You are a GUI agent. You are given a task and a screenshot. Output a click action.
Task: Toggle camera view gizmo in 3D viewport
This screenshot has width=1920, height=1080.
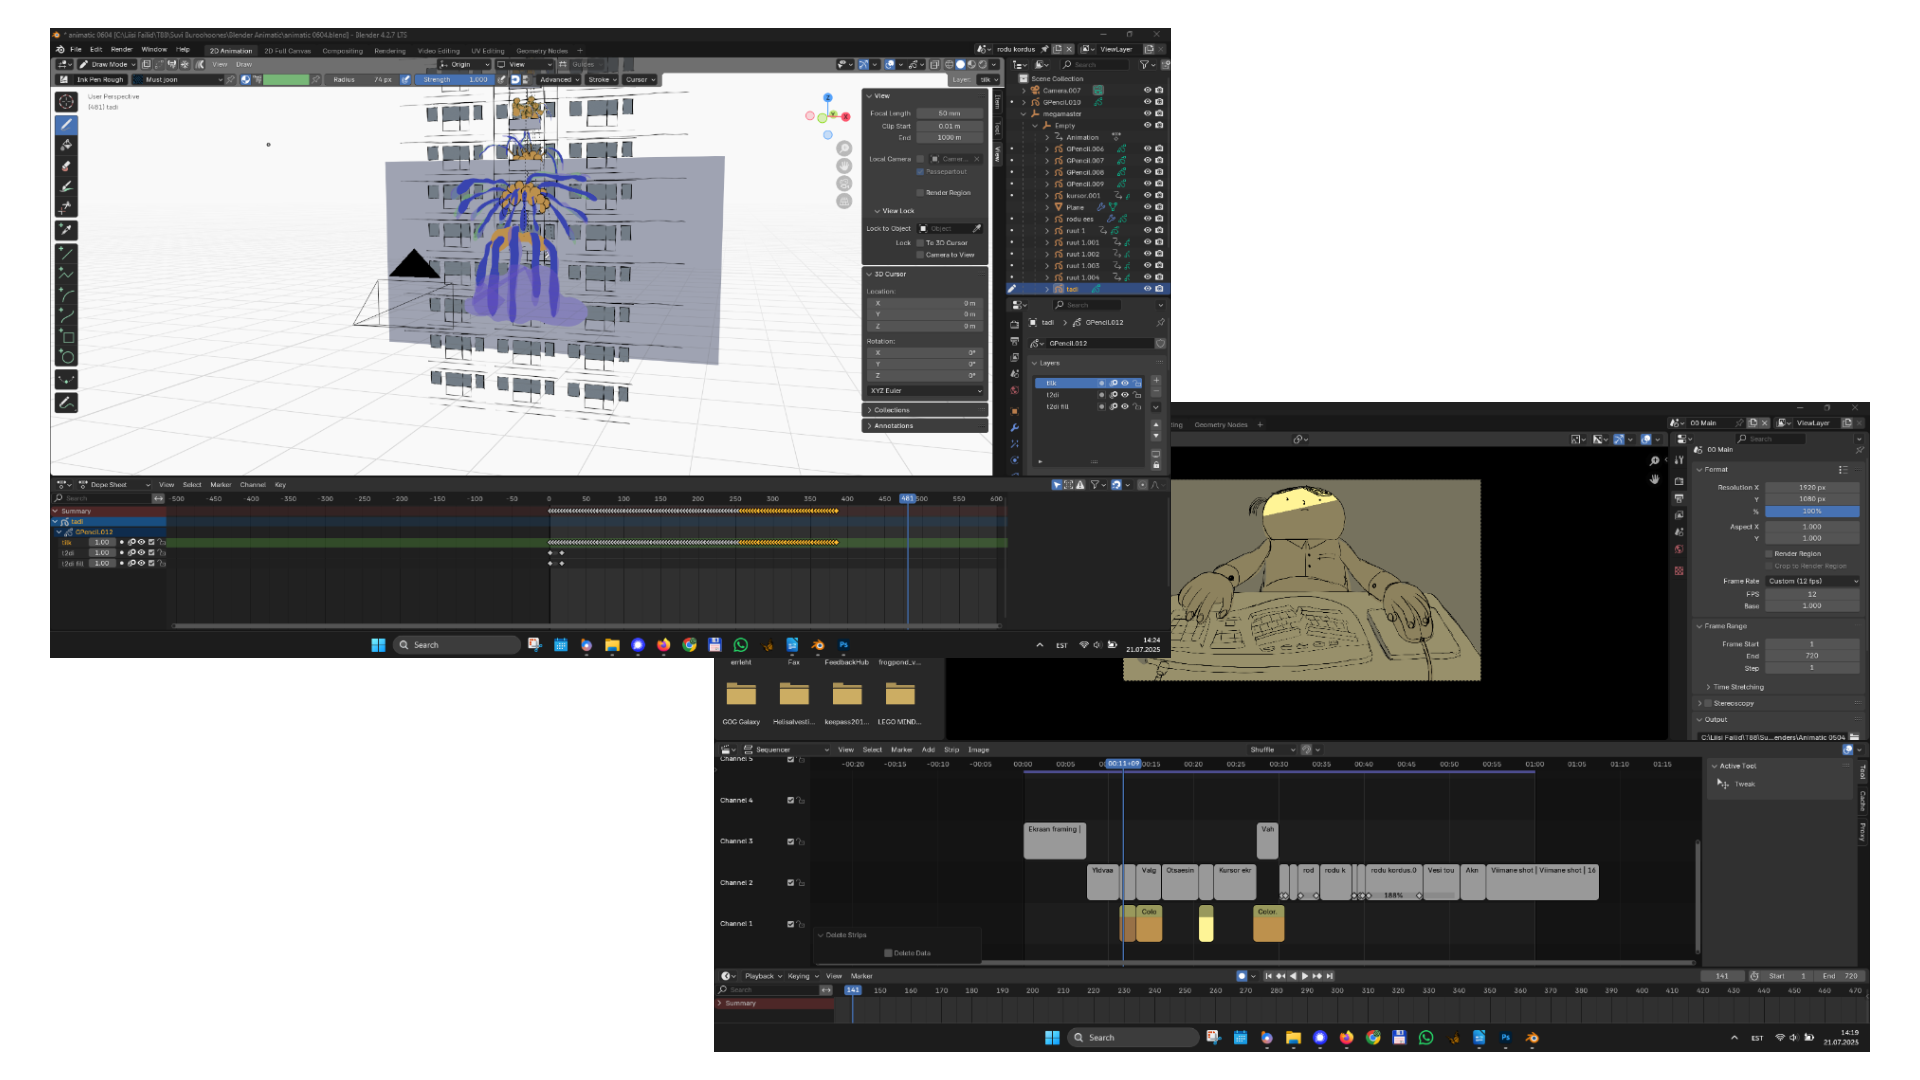[844, 184]
